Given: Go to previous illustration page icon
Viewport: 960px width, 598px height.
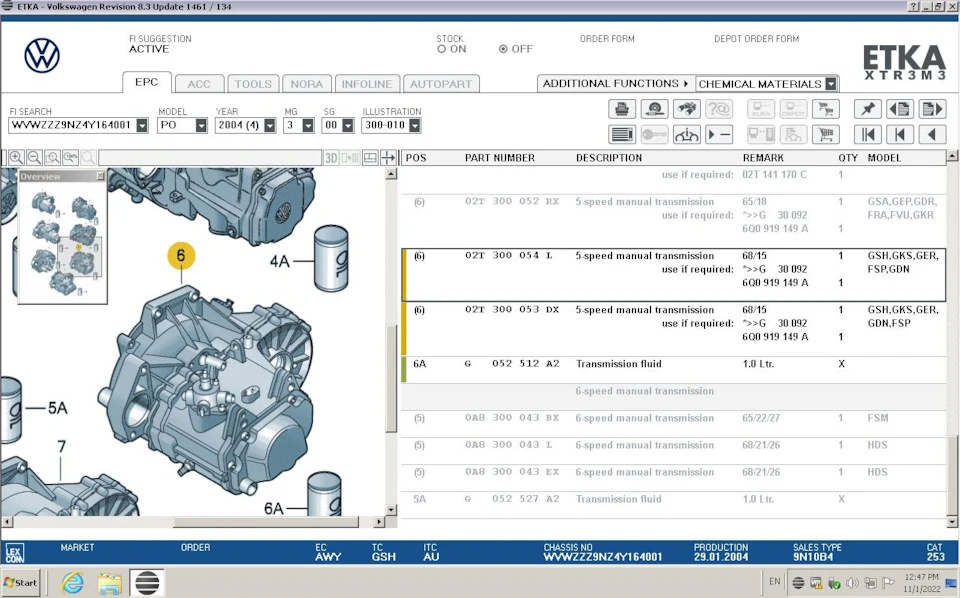Looking at the screenshot, I should click(900, 109).
